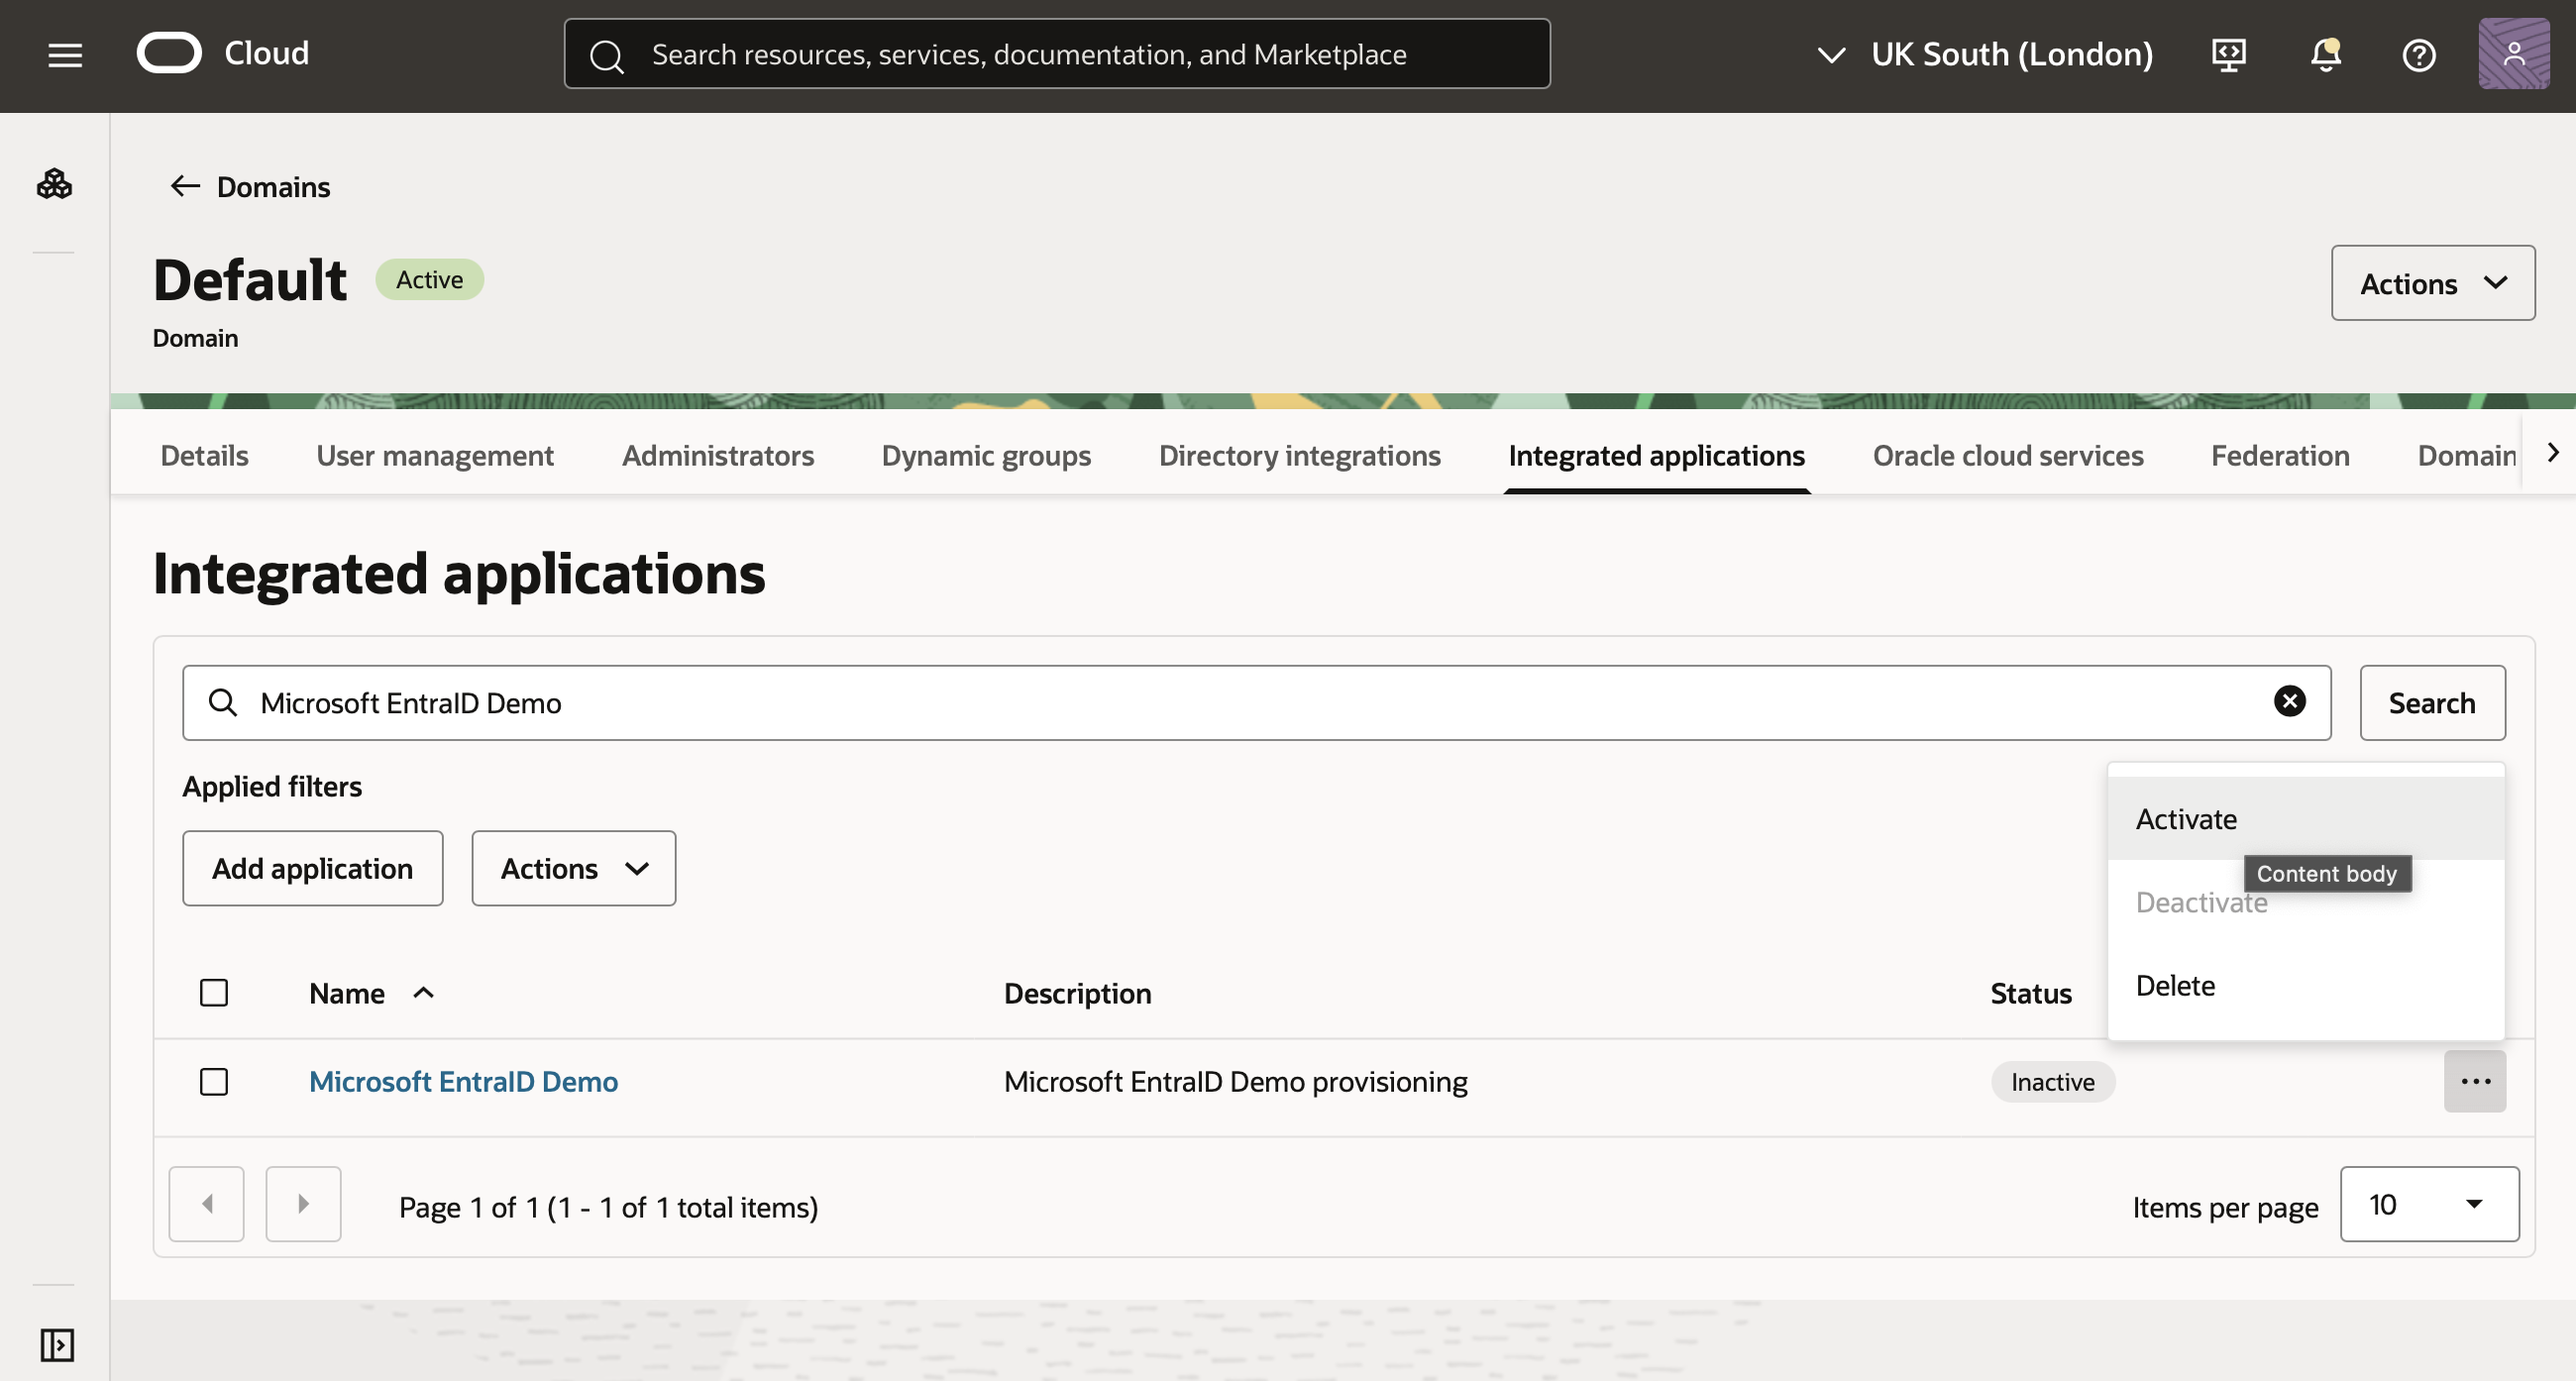Toggle the Name column sort order
The height and width of the screenshot is (1381, 2576).
(422, 992)
